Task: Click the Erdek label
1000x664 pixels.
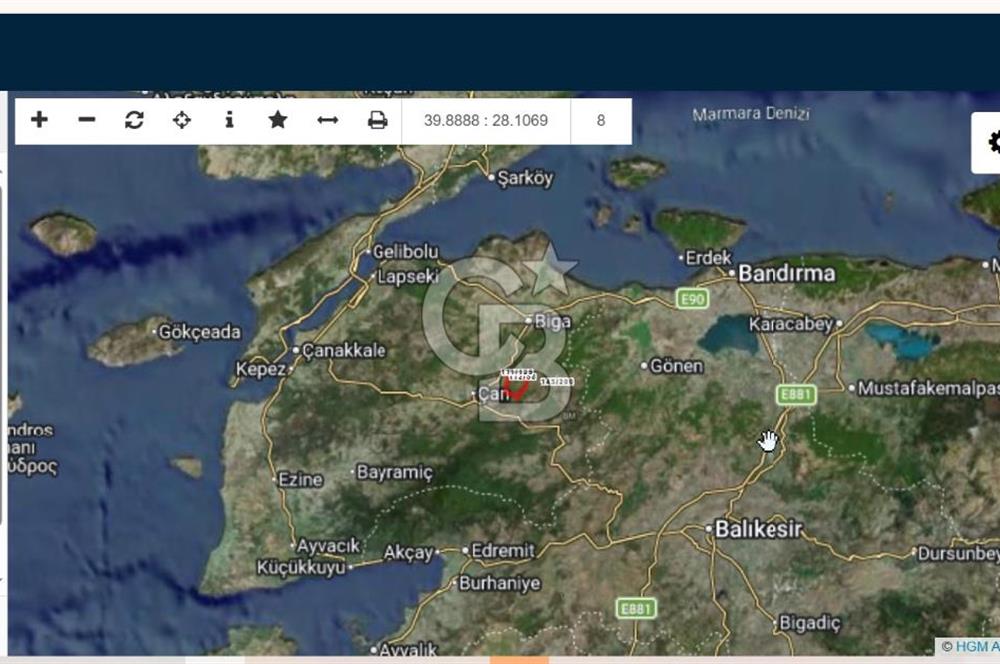Action: coord(709,258)
